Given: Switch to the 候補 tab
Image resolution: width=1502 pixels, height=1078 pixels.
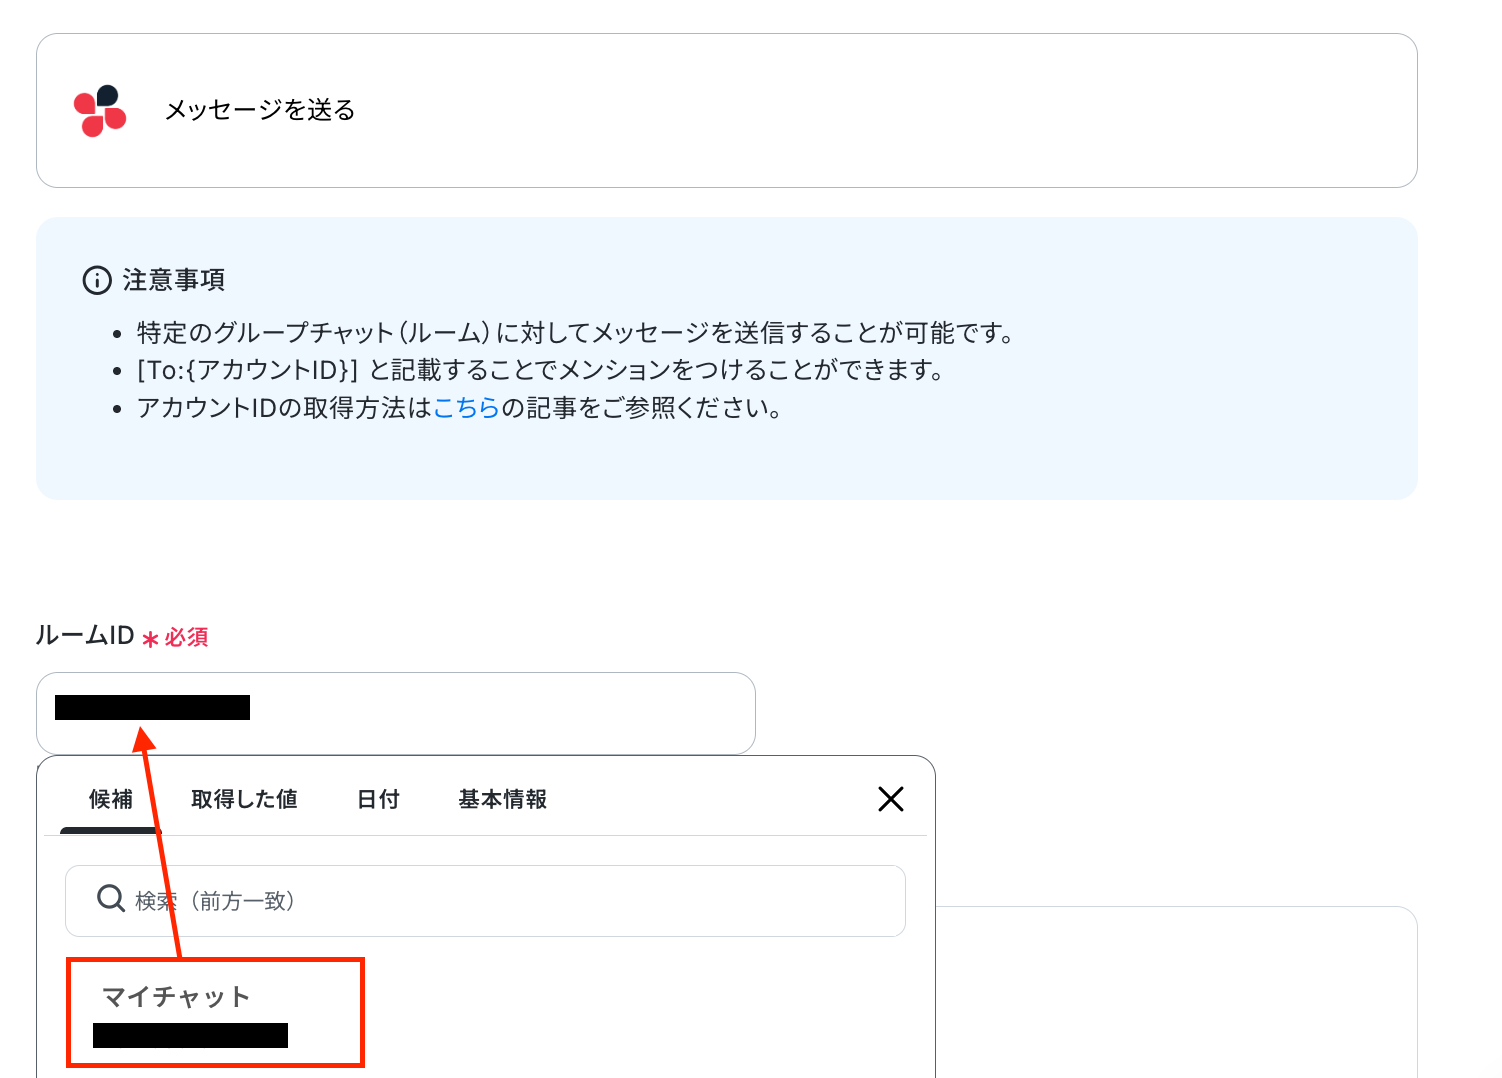Looking at the screenshot, I should tap(111, 799).
